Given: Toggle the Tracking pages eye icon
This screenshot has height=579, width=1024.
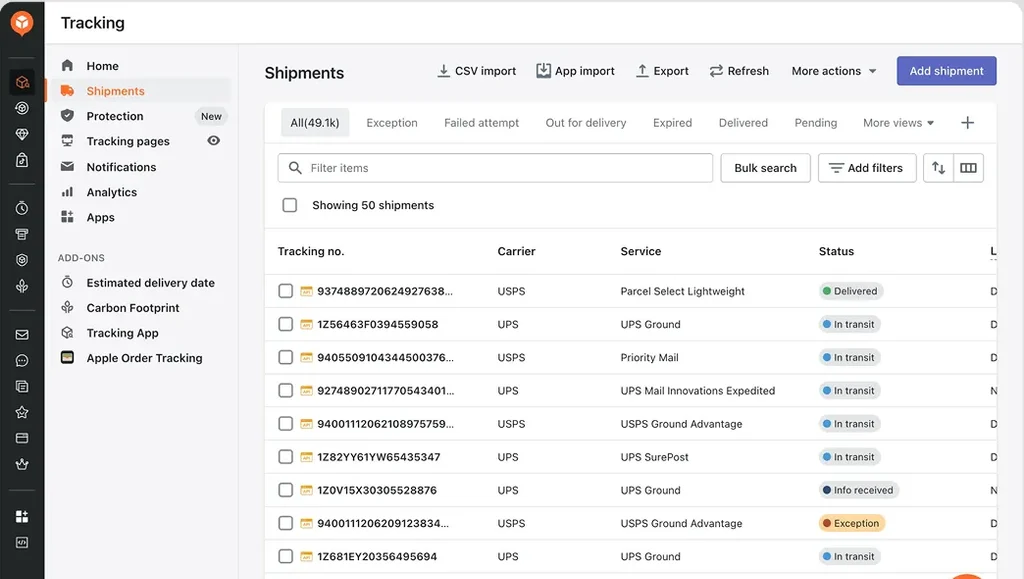Looking at the screenshot, I should [214, 140].
